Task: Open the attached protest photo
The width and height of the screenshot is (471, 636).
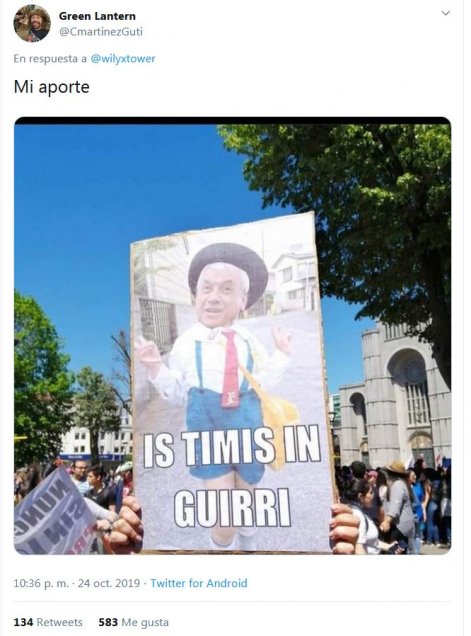Action: point(232,335)
